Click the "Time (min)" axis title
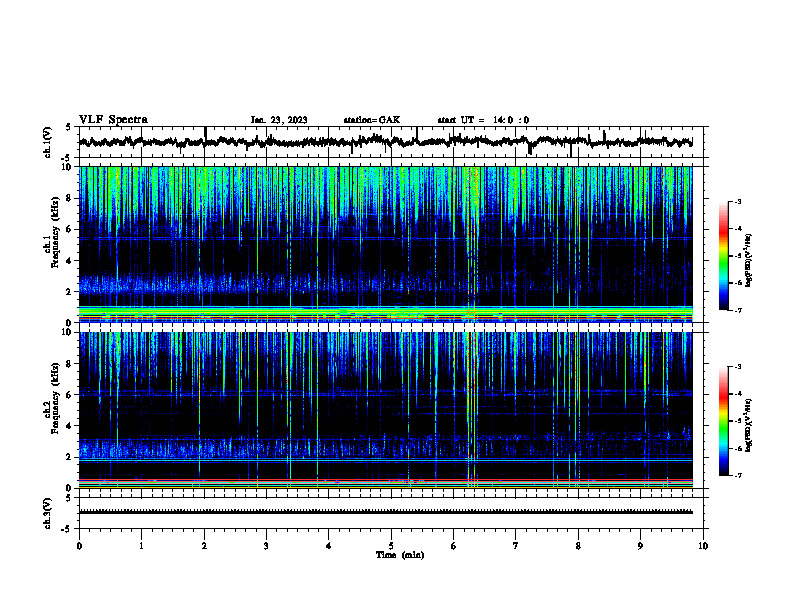Screen dimensions: 792x612 400,555
